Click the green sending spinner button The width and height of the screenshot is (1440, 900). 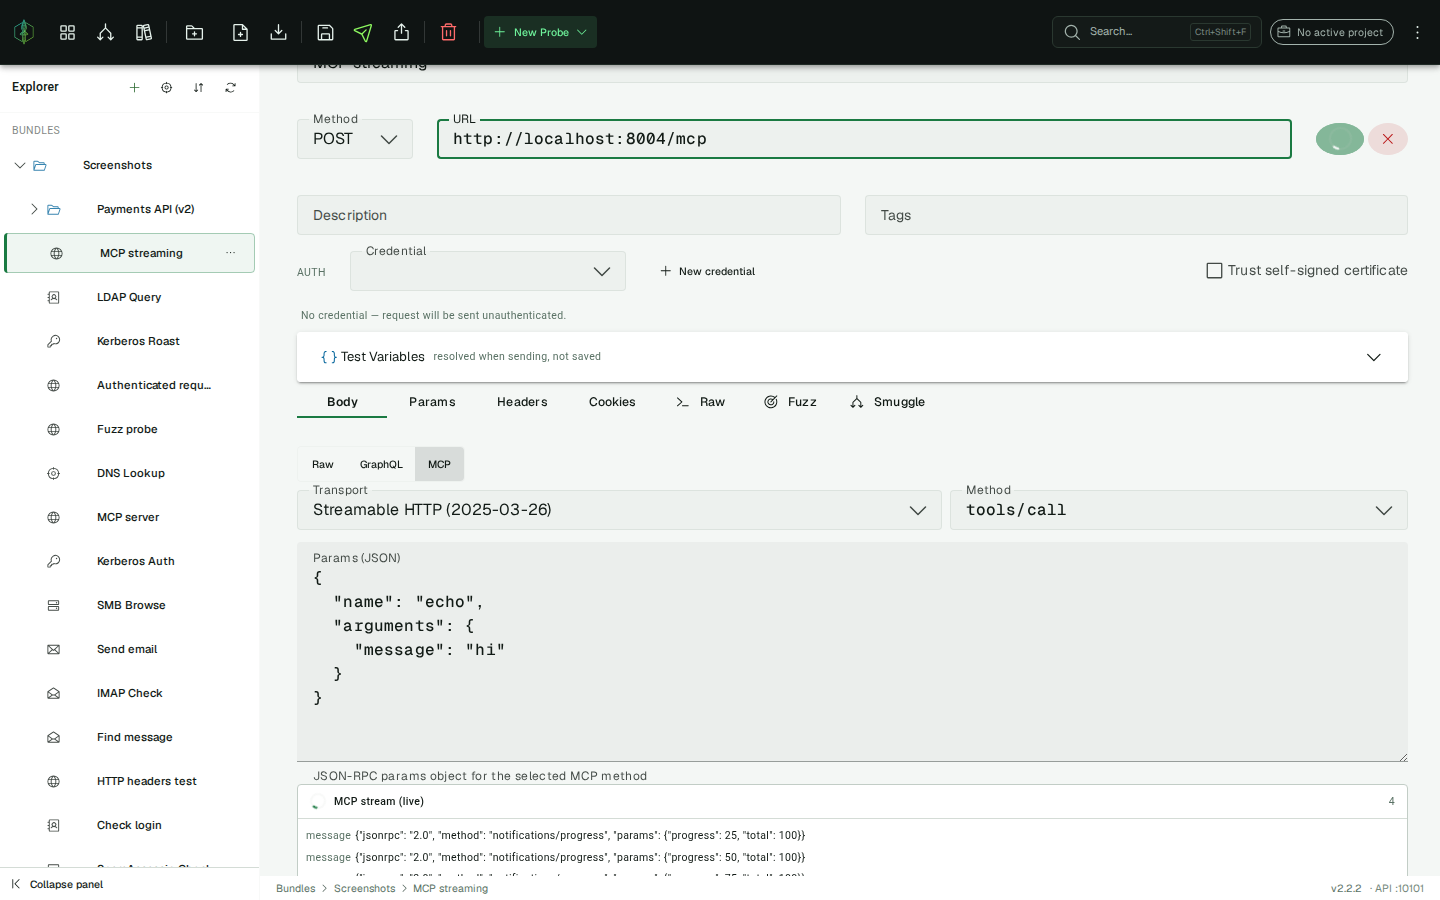pyautogui.click(x=1340, y=139)
